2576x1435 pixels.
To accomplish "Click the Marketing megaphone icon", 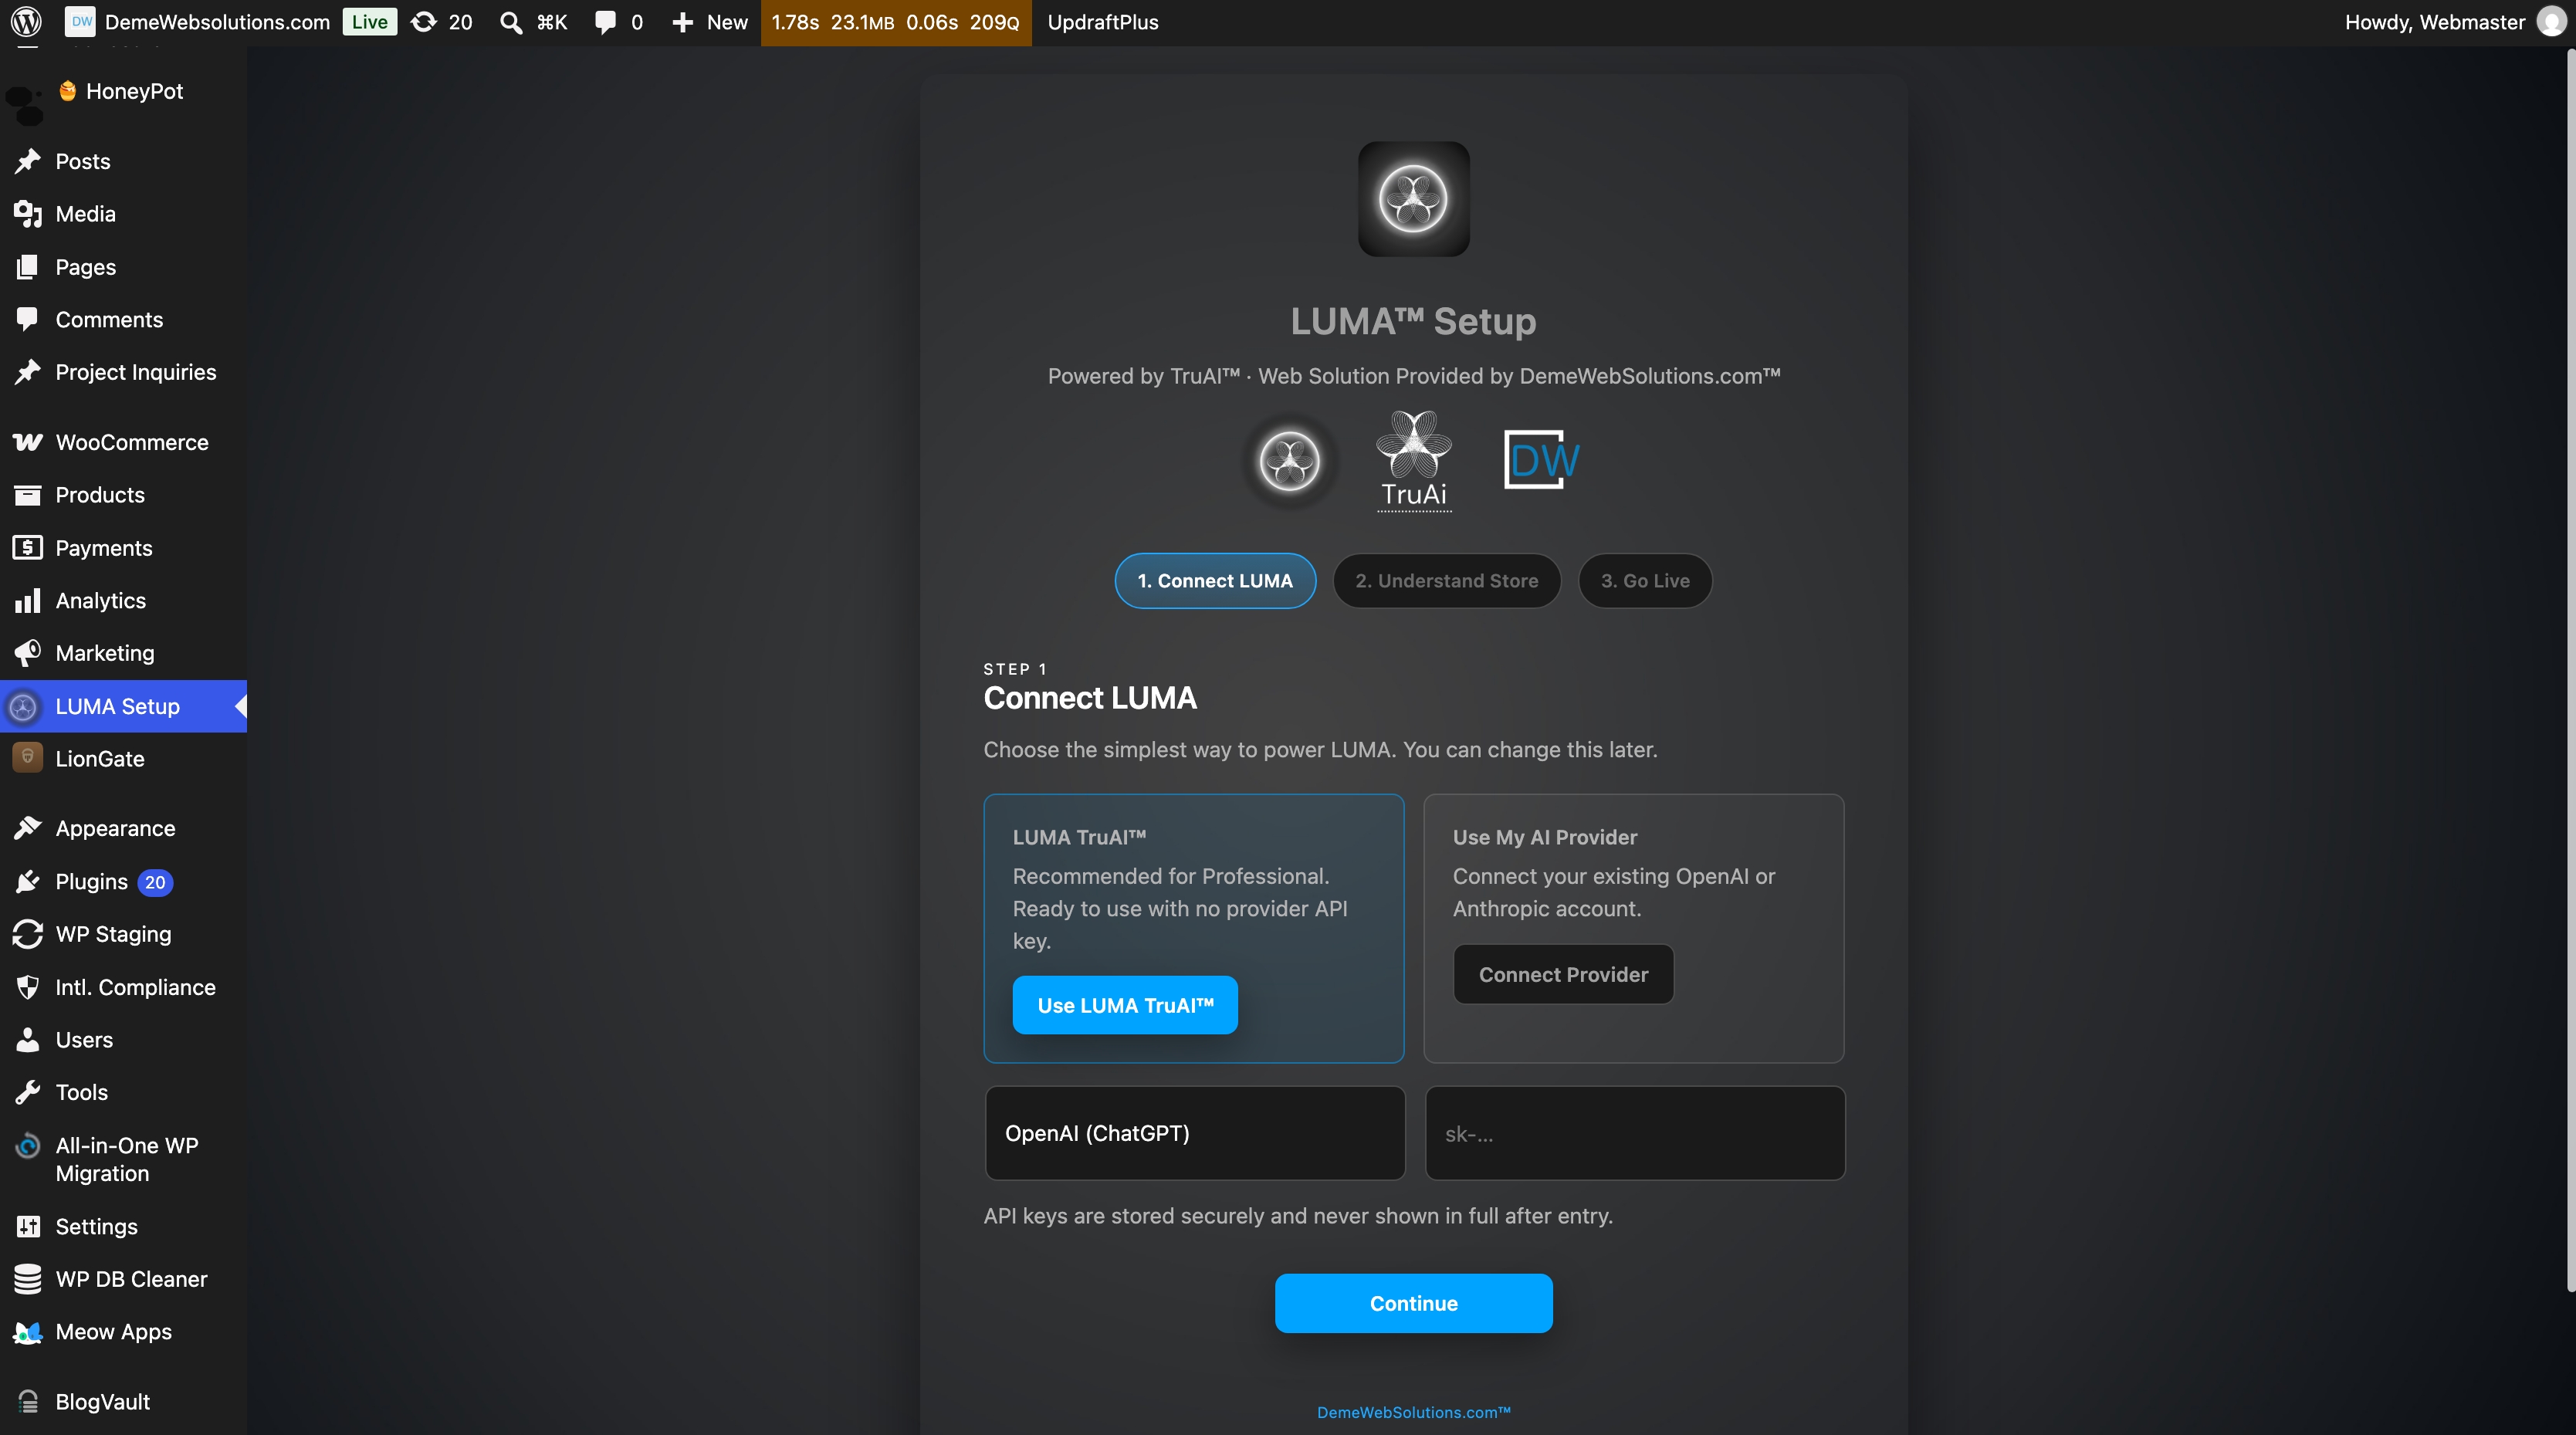I will (x=28, y=653).
